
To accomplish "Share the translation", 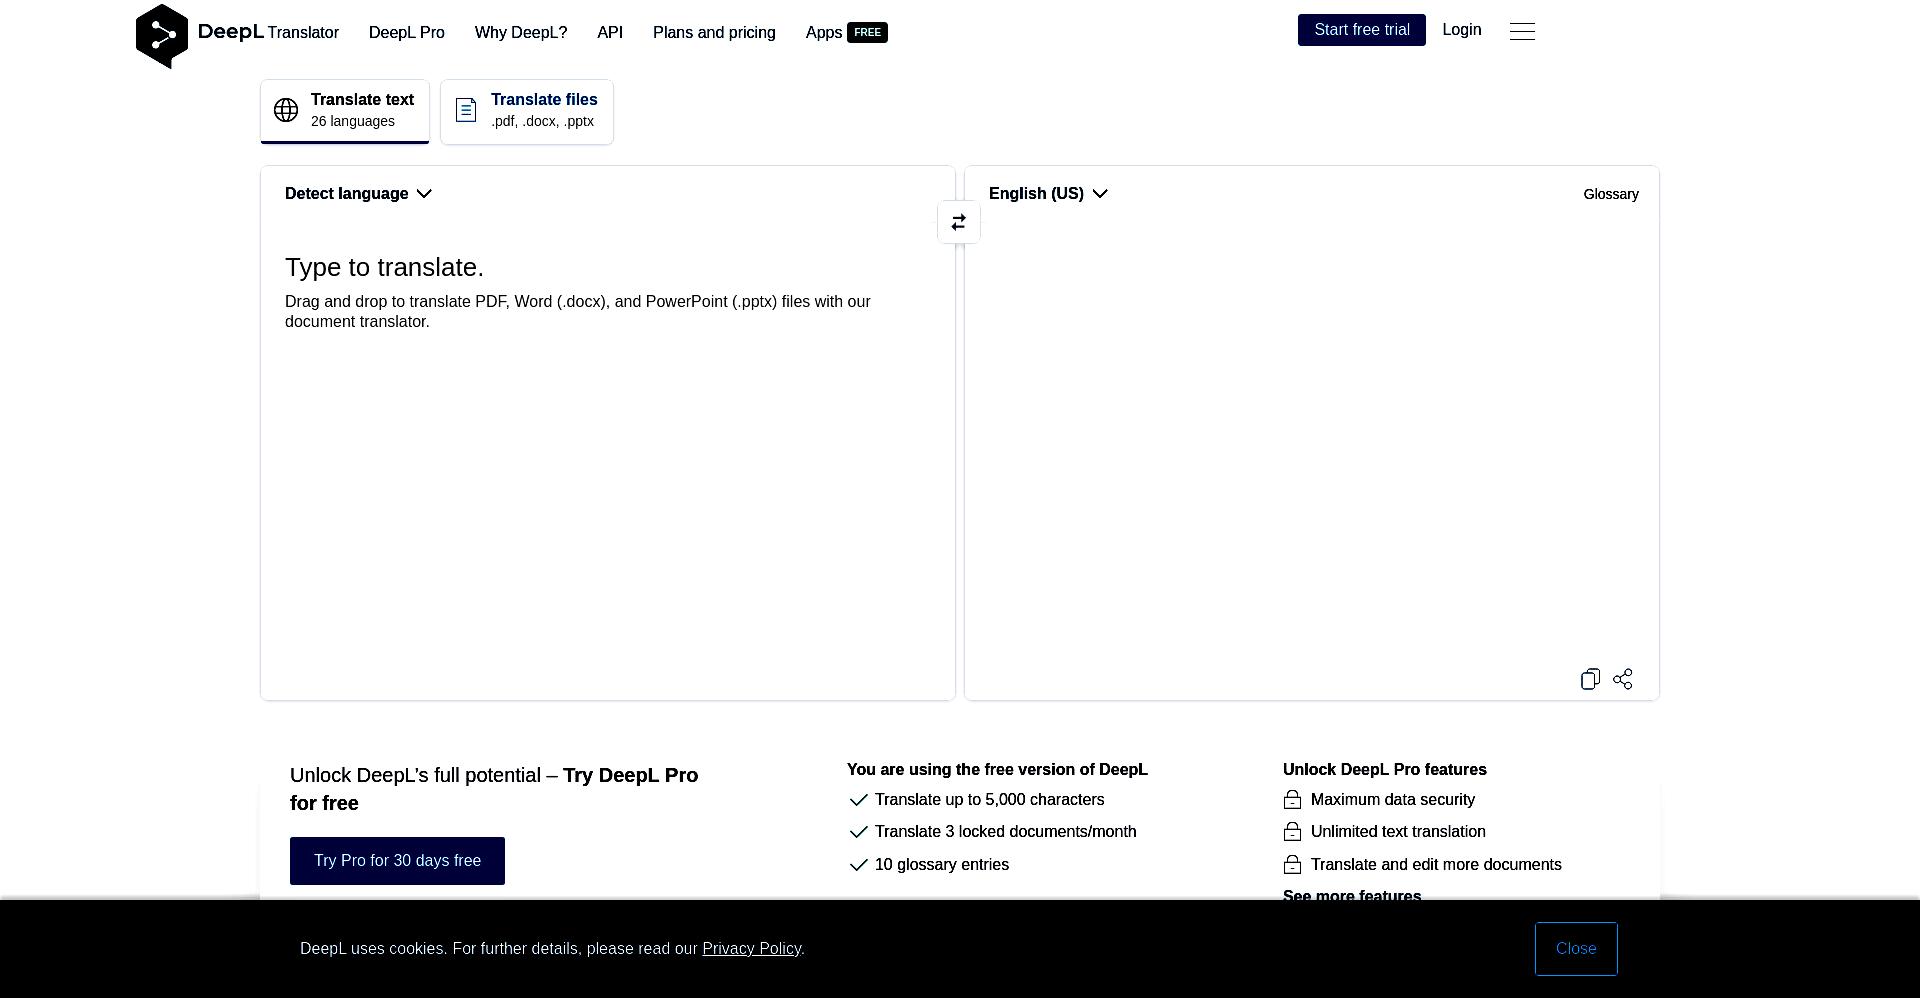I will [x=1623, y=679].
